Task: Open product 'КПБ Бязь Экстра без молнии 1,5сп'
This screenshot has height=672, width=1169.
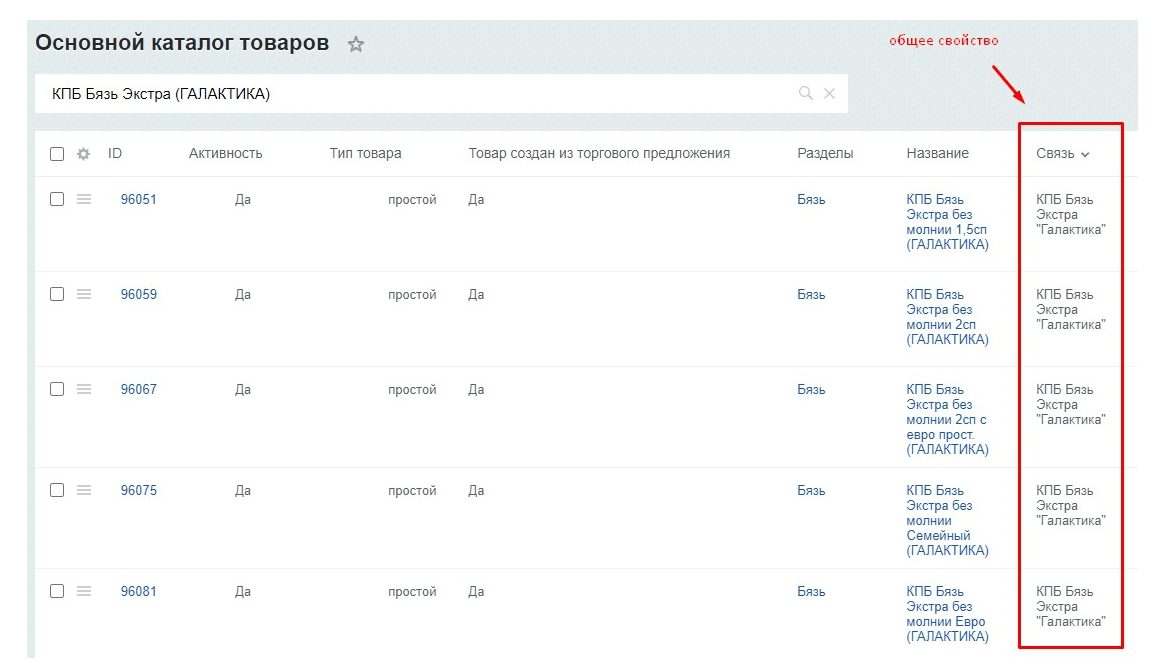Action: [946, 222]
